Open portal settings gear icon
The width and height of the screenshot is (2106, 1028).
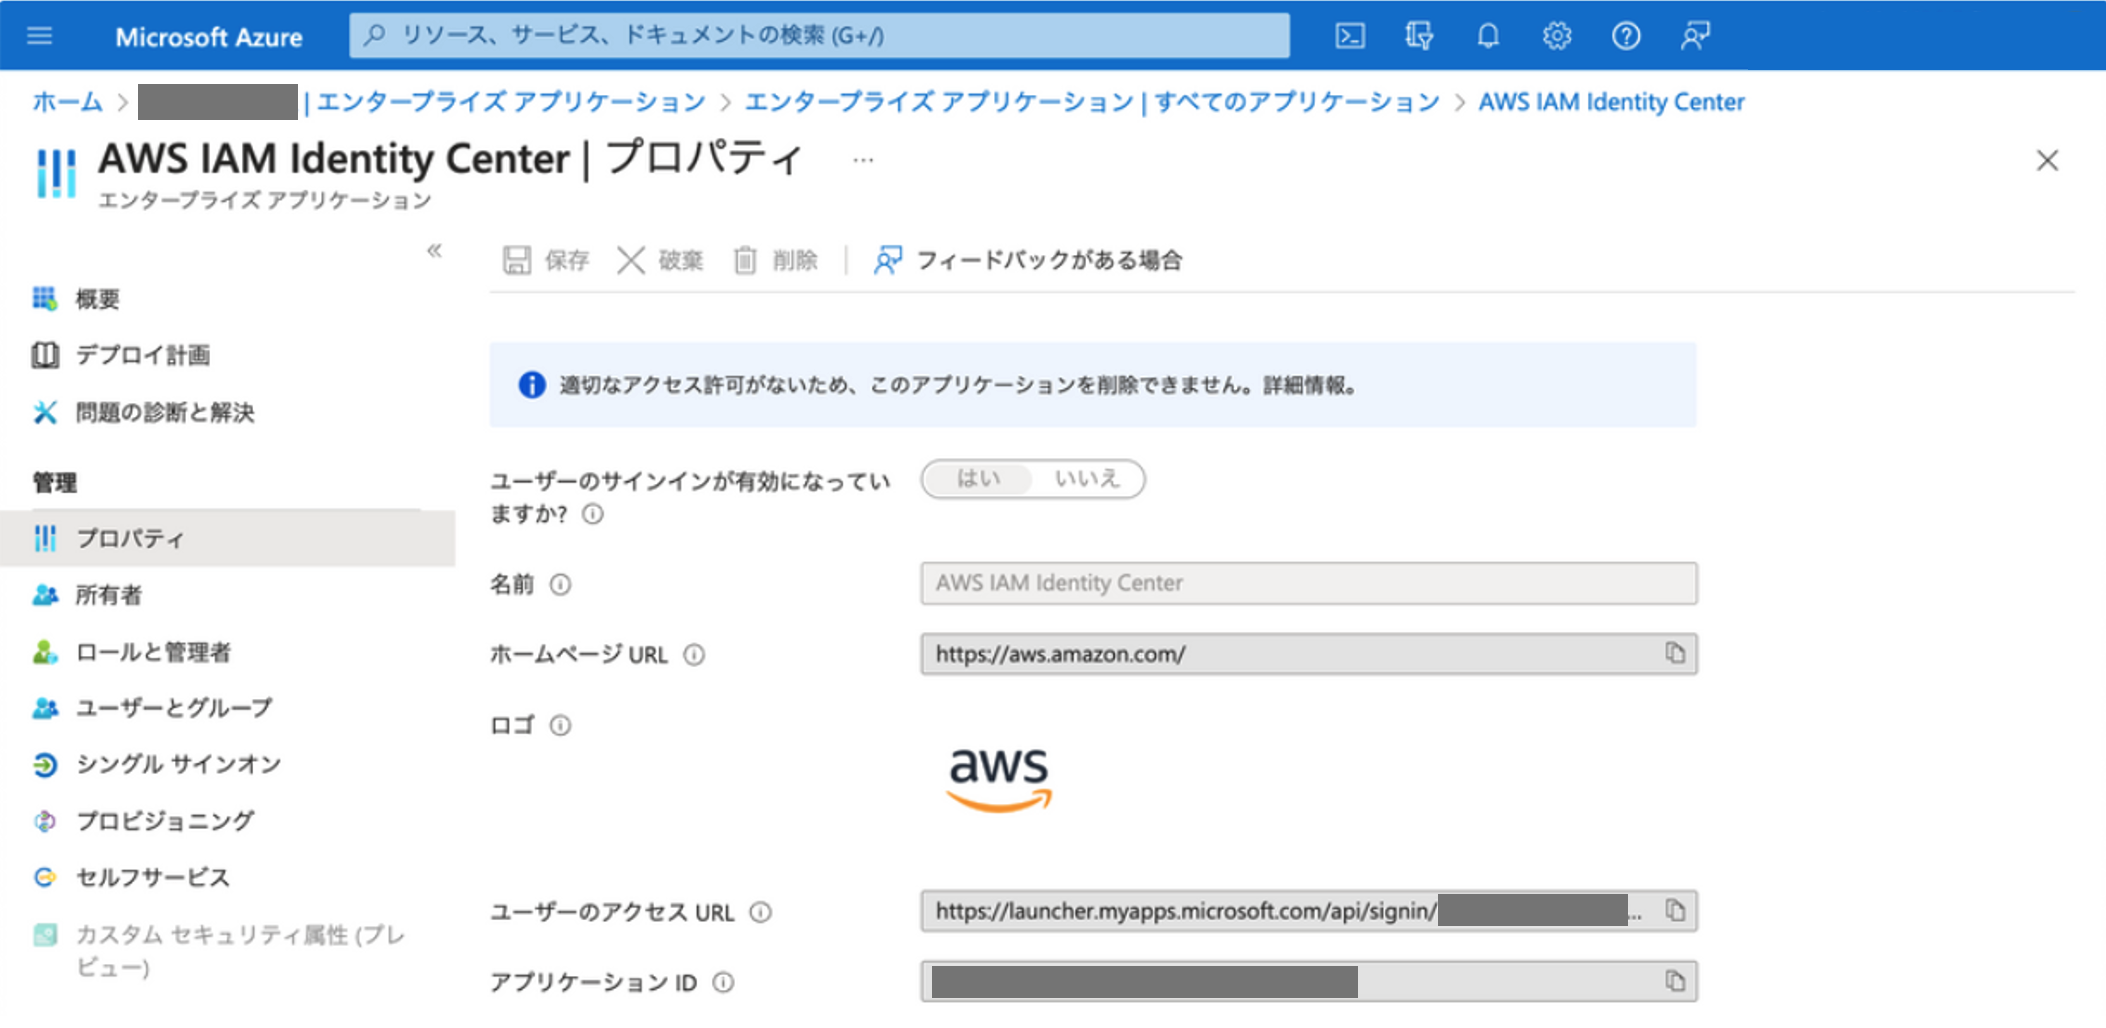[x=1557, y=36]
